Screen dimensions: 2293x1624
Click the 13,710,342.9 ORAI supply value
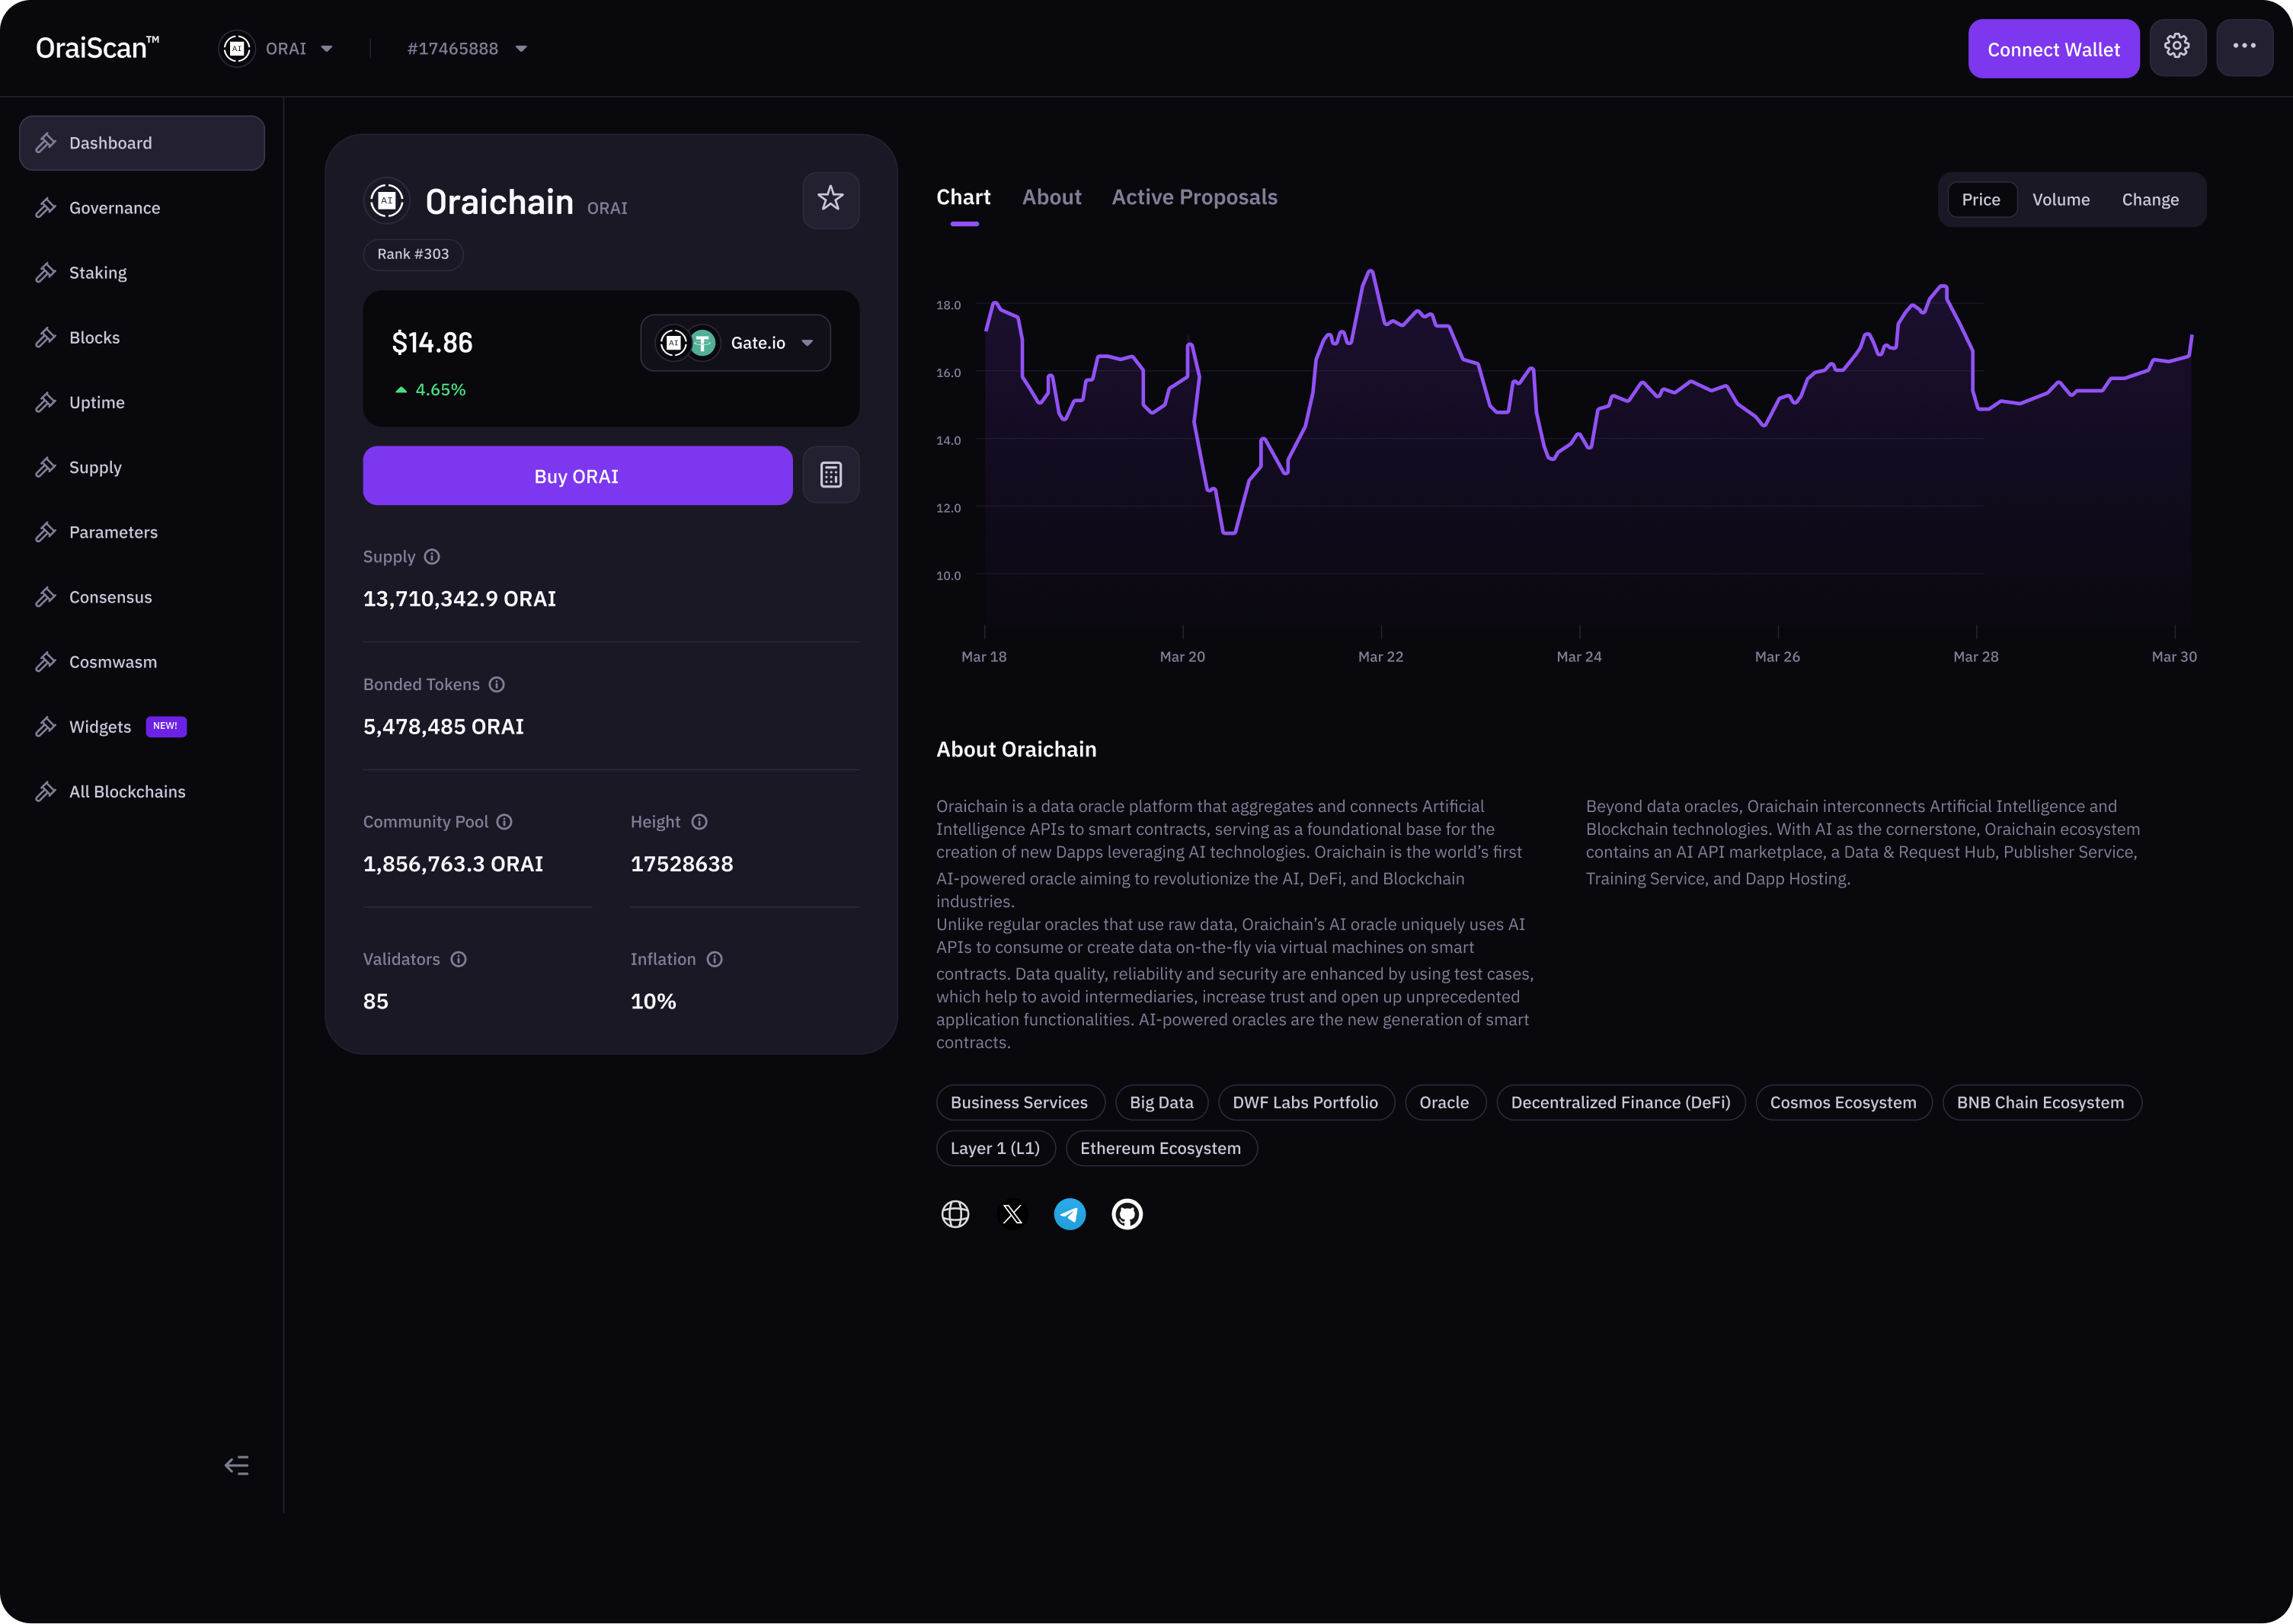click(x=459, y=599)
